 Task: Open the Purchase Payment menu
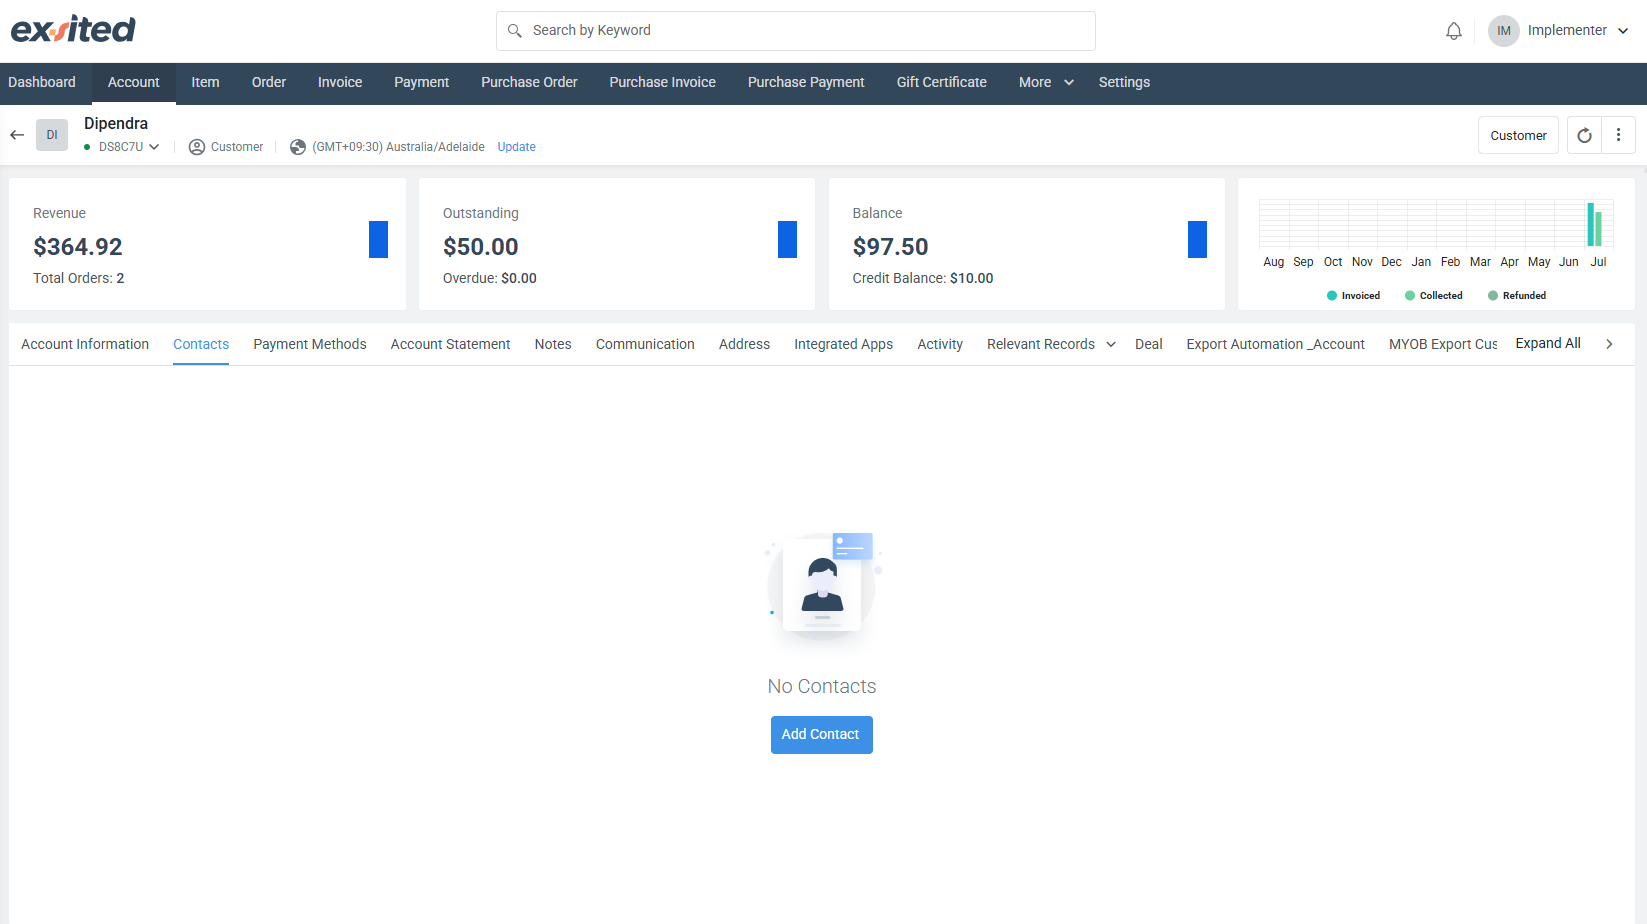tap(806, 83)
